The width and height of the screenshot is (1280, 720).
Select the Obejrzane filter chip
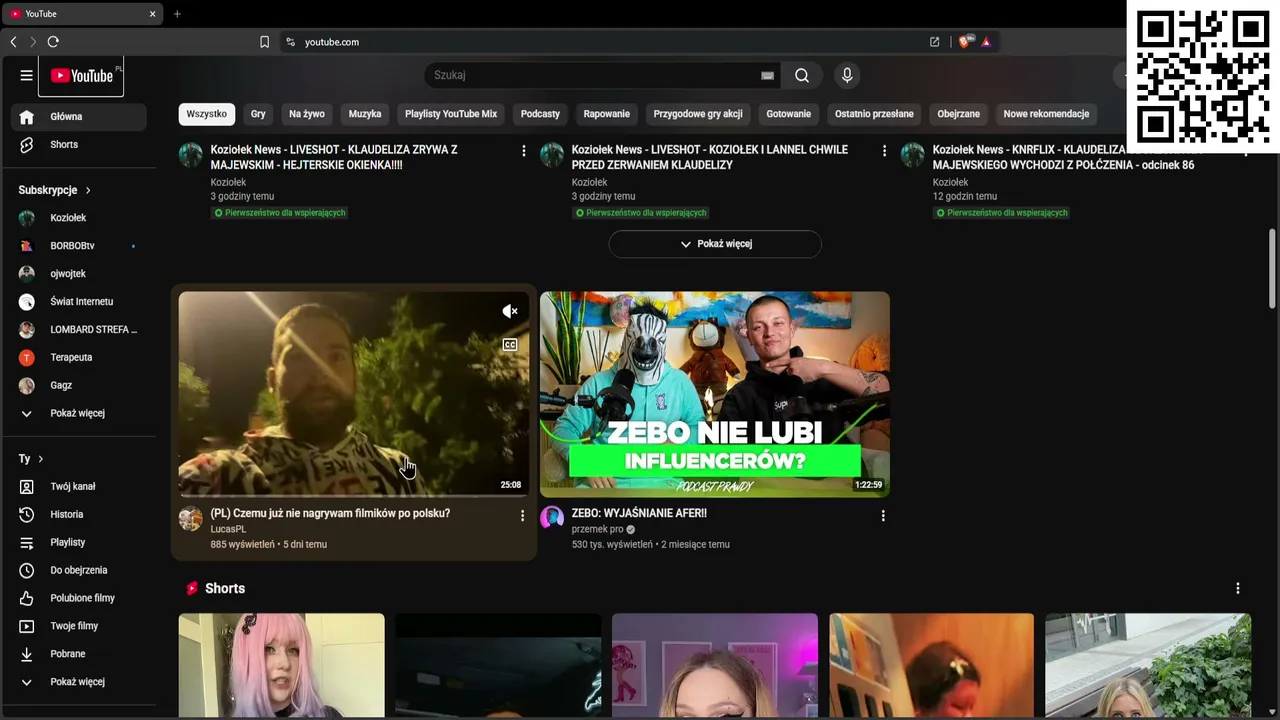[x=959, y=114]
